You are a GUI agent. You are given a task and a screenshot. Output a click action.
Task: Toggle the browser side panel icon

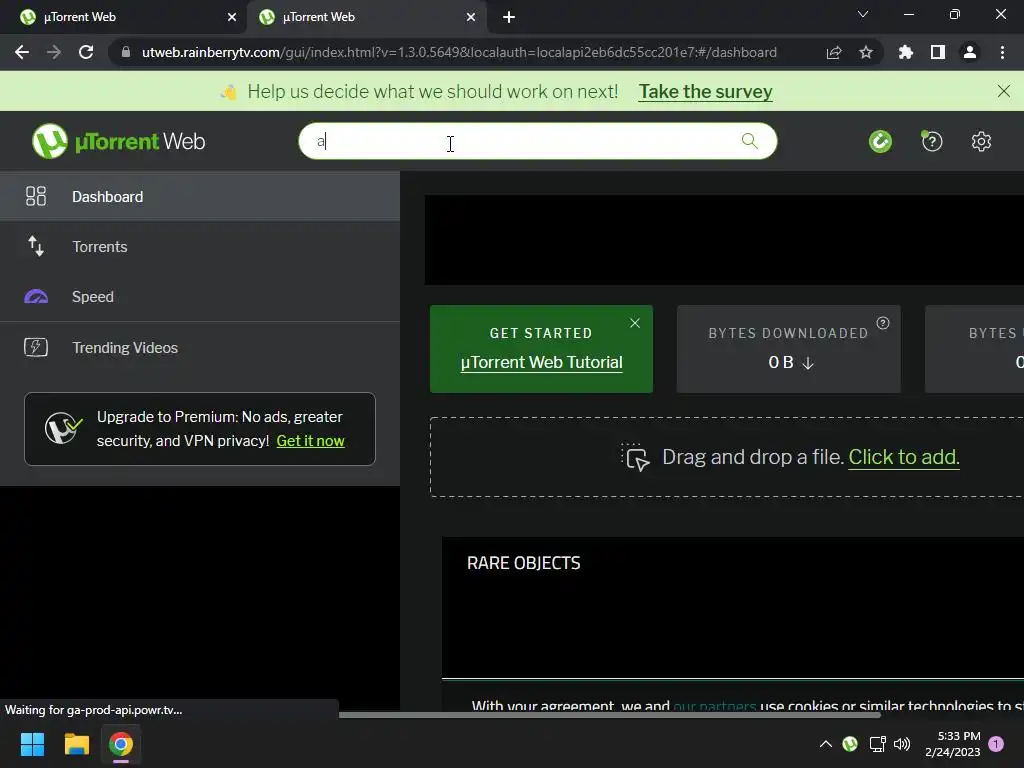[x=938, y=52]
